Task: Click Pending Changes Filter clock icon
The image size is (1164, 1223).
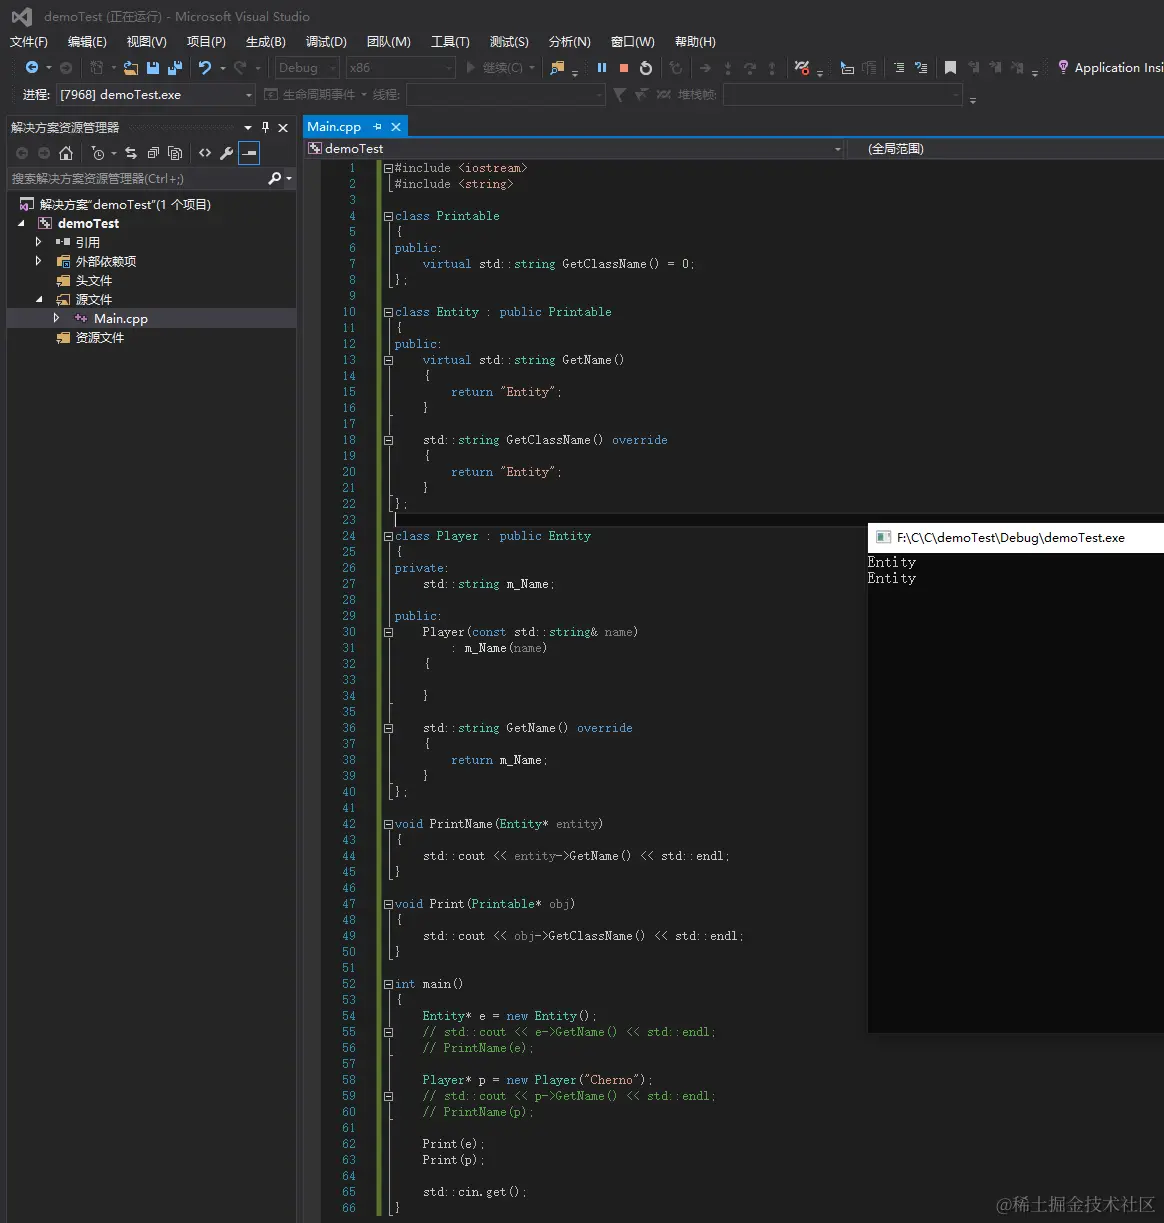Action: pyautogui.click(x=97, y=153)
